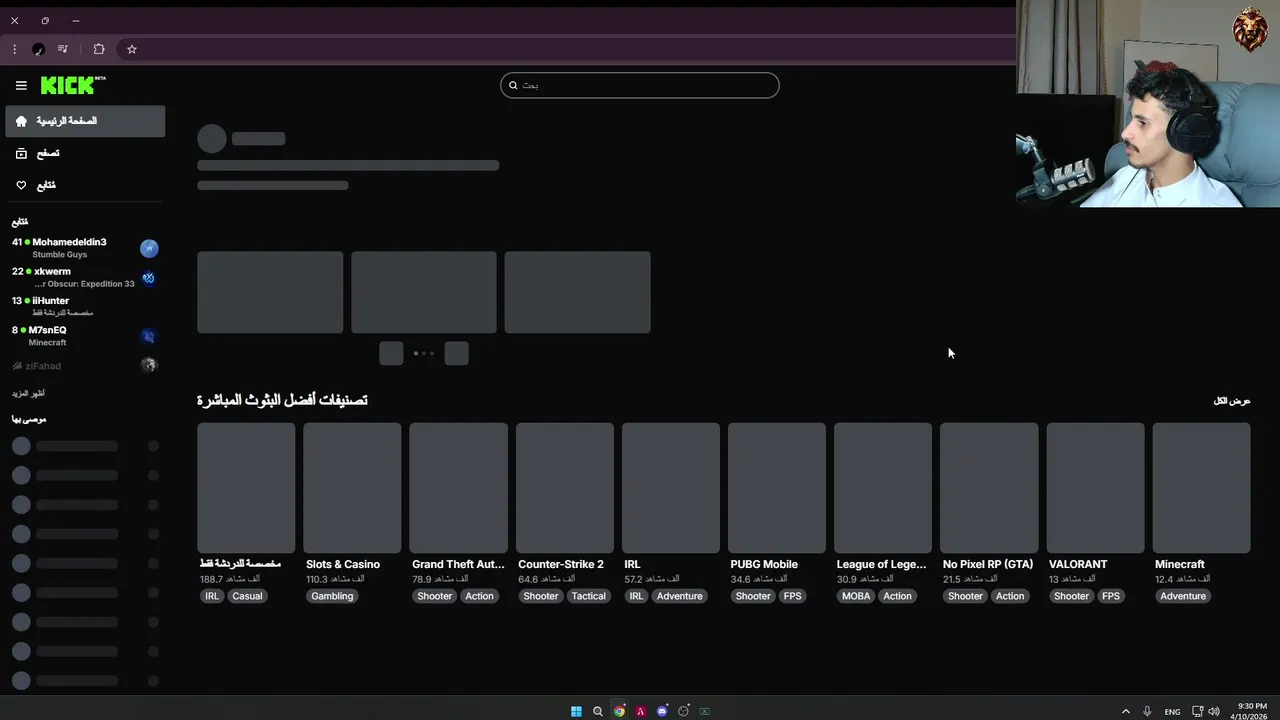Open the Browse sidebar item

point(85,153)
